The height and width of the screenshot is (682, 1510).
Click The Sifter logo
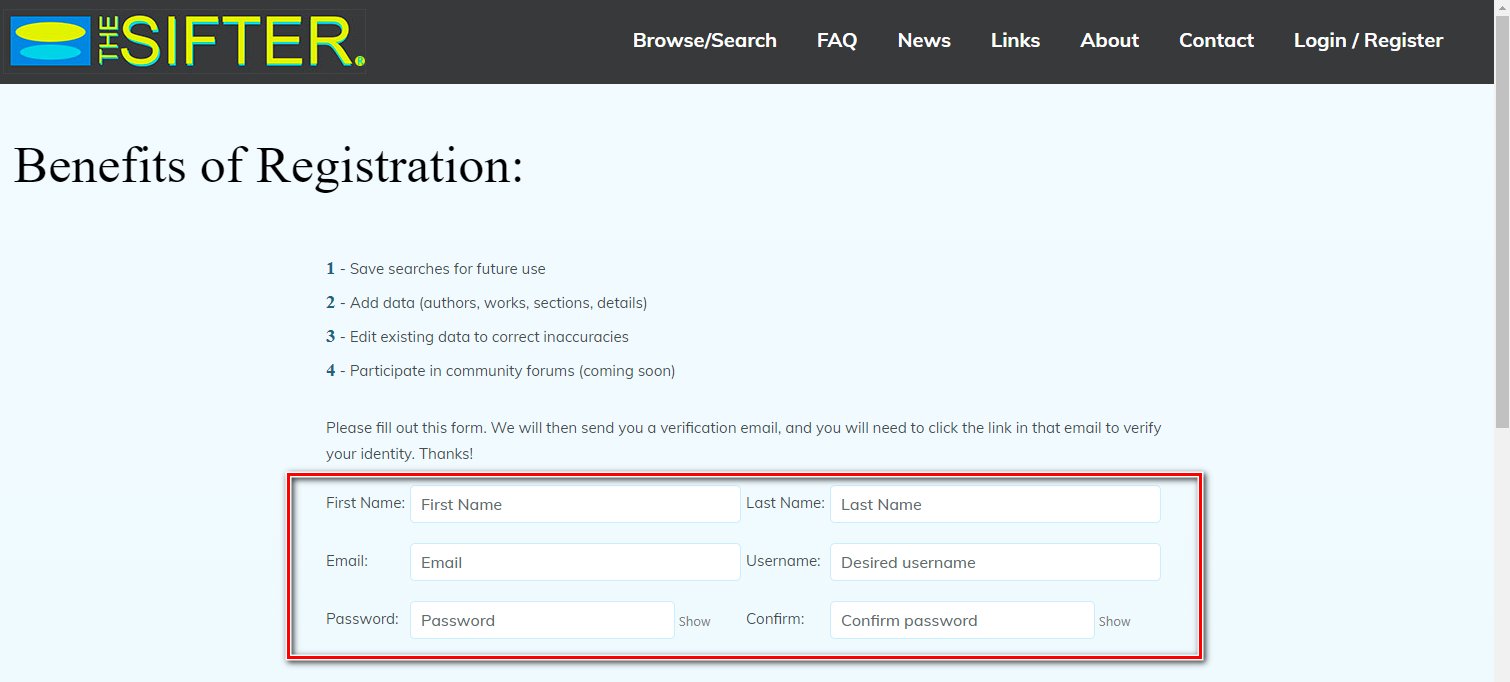(x=186, y=42)
